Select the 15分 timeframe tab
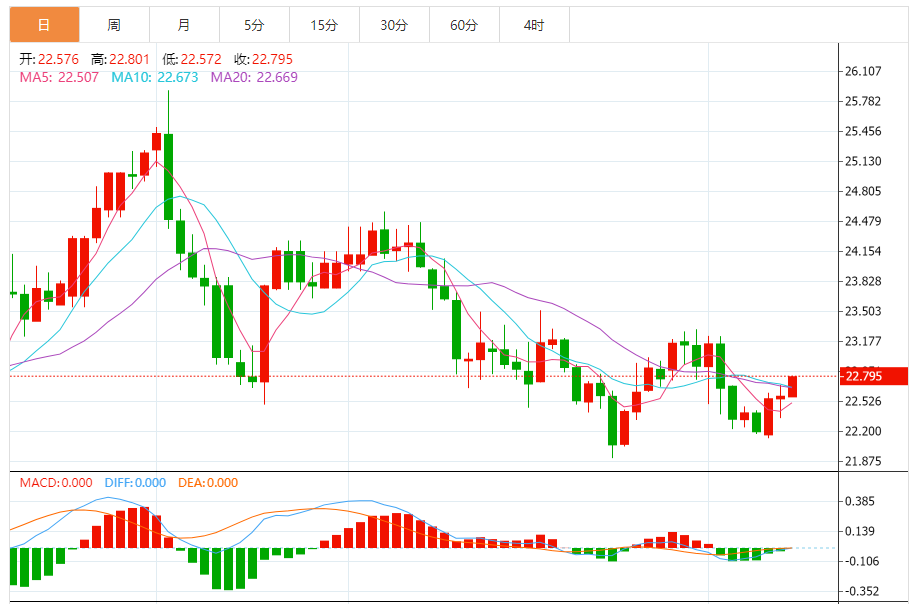Viewport: 914px width, 604px height. (324, 25)
